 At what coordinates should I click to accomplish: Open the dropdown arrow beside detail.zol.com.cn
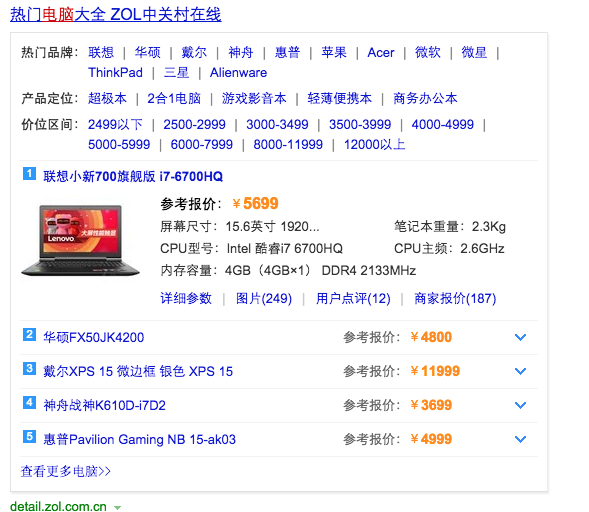point(117,508)
